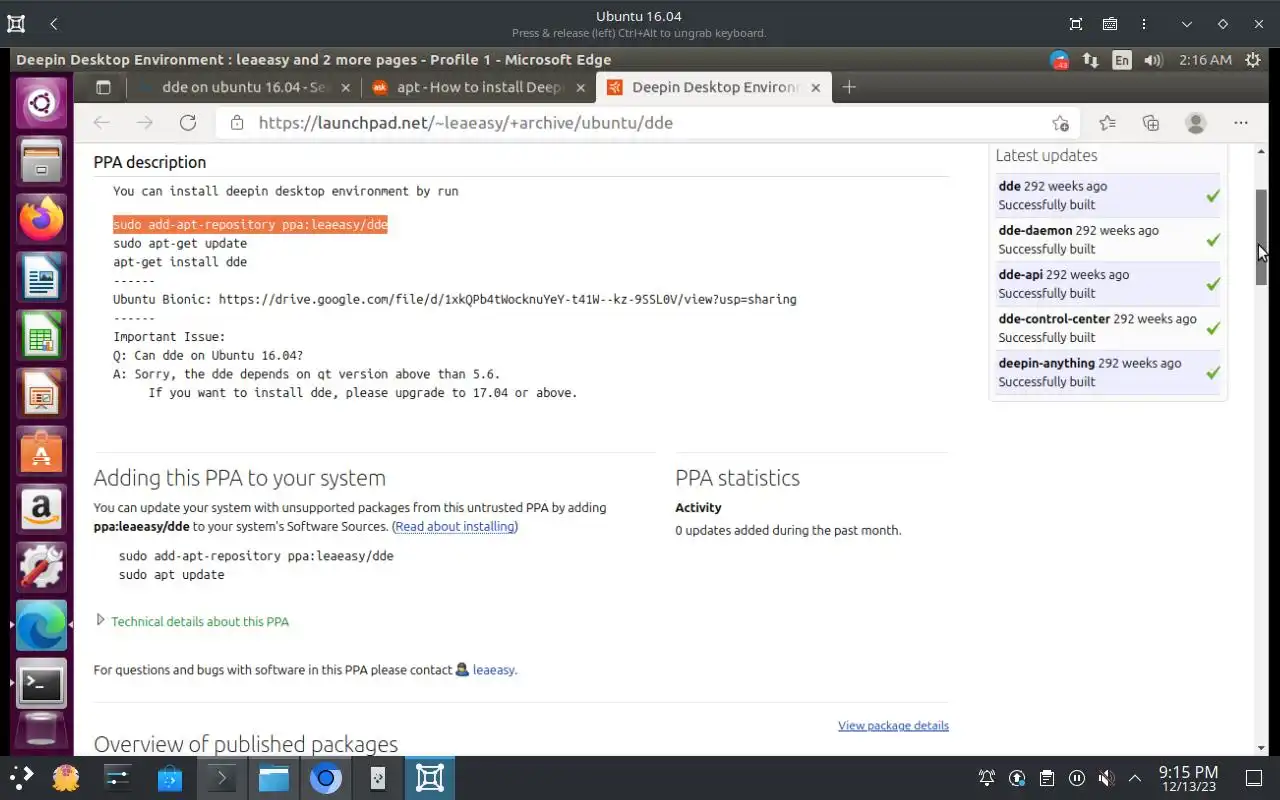Open Firefox from the Ubuntu launcher
This screenshot has height=800, width=1280.
coord(41,219)
